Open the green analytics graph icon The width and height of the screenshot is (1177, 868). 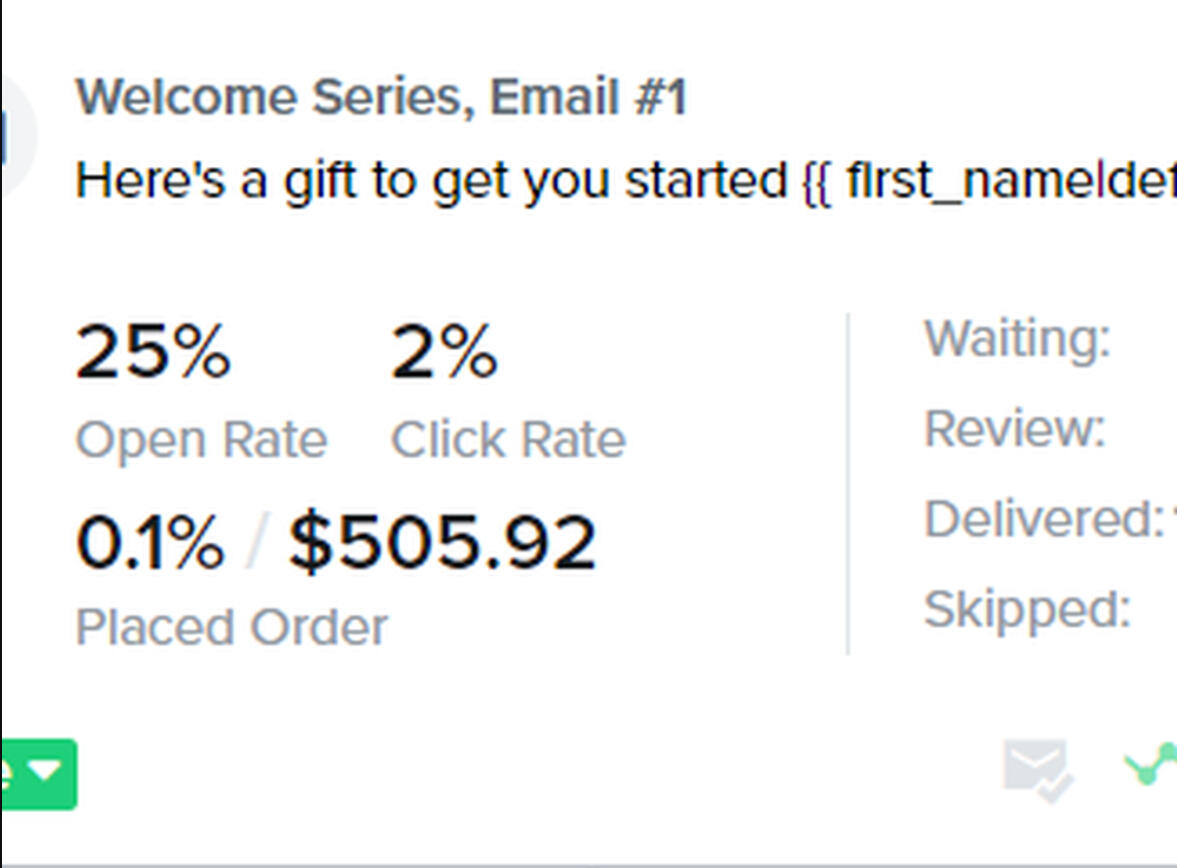[1152, 764]
